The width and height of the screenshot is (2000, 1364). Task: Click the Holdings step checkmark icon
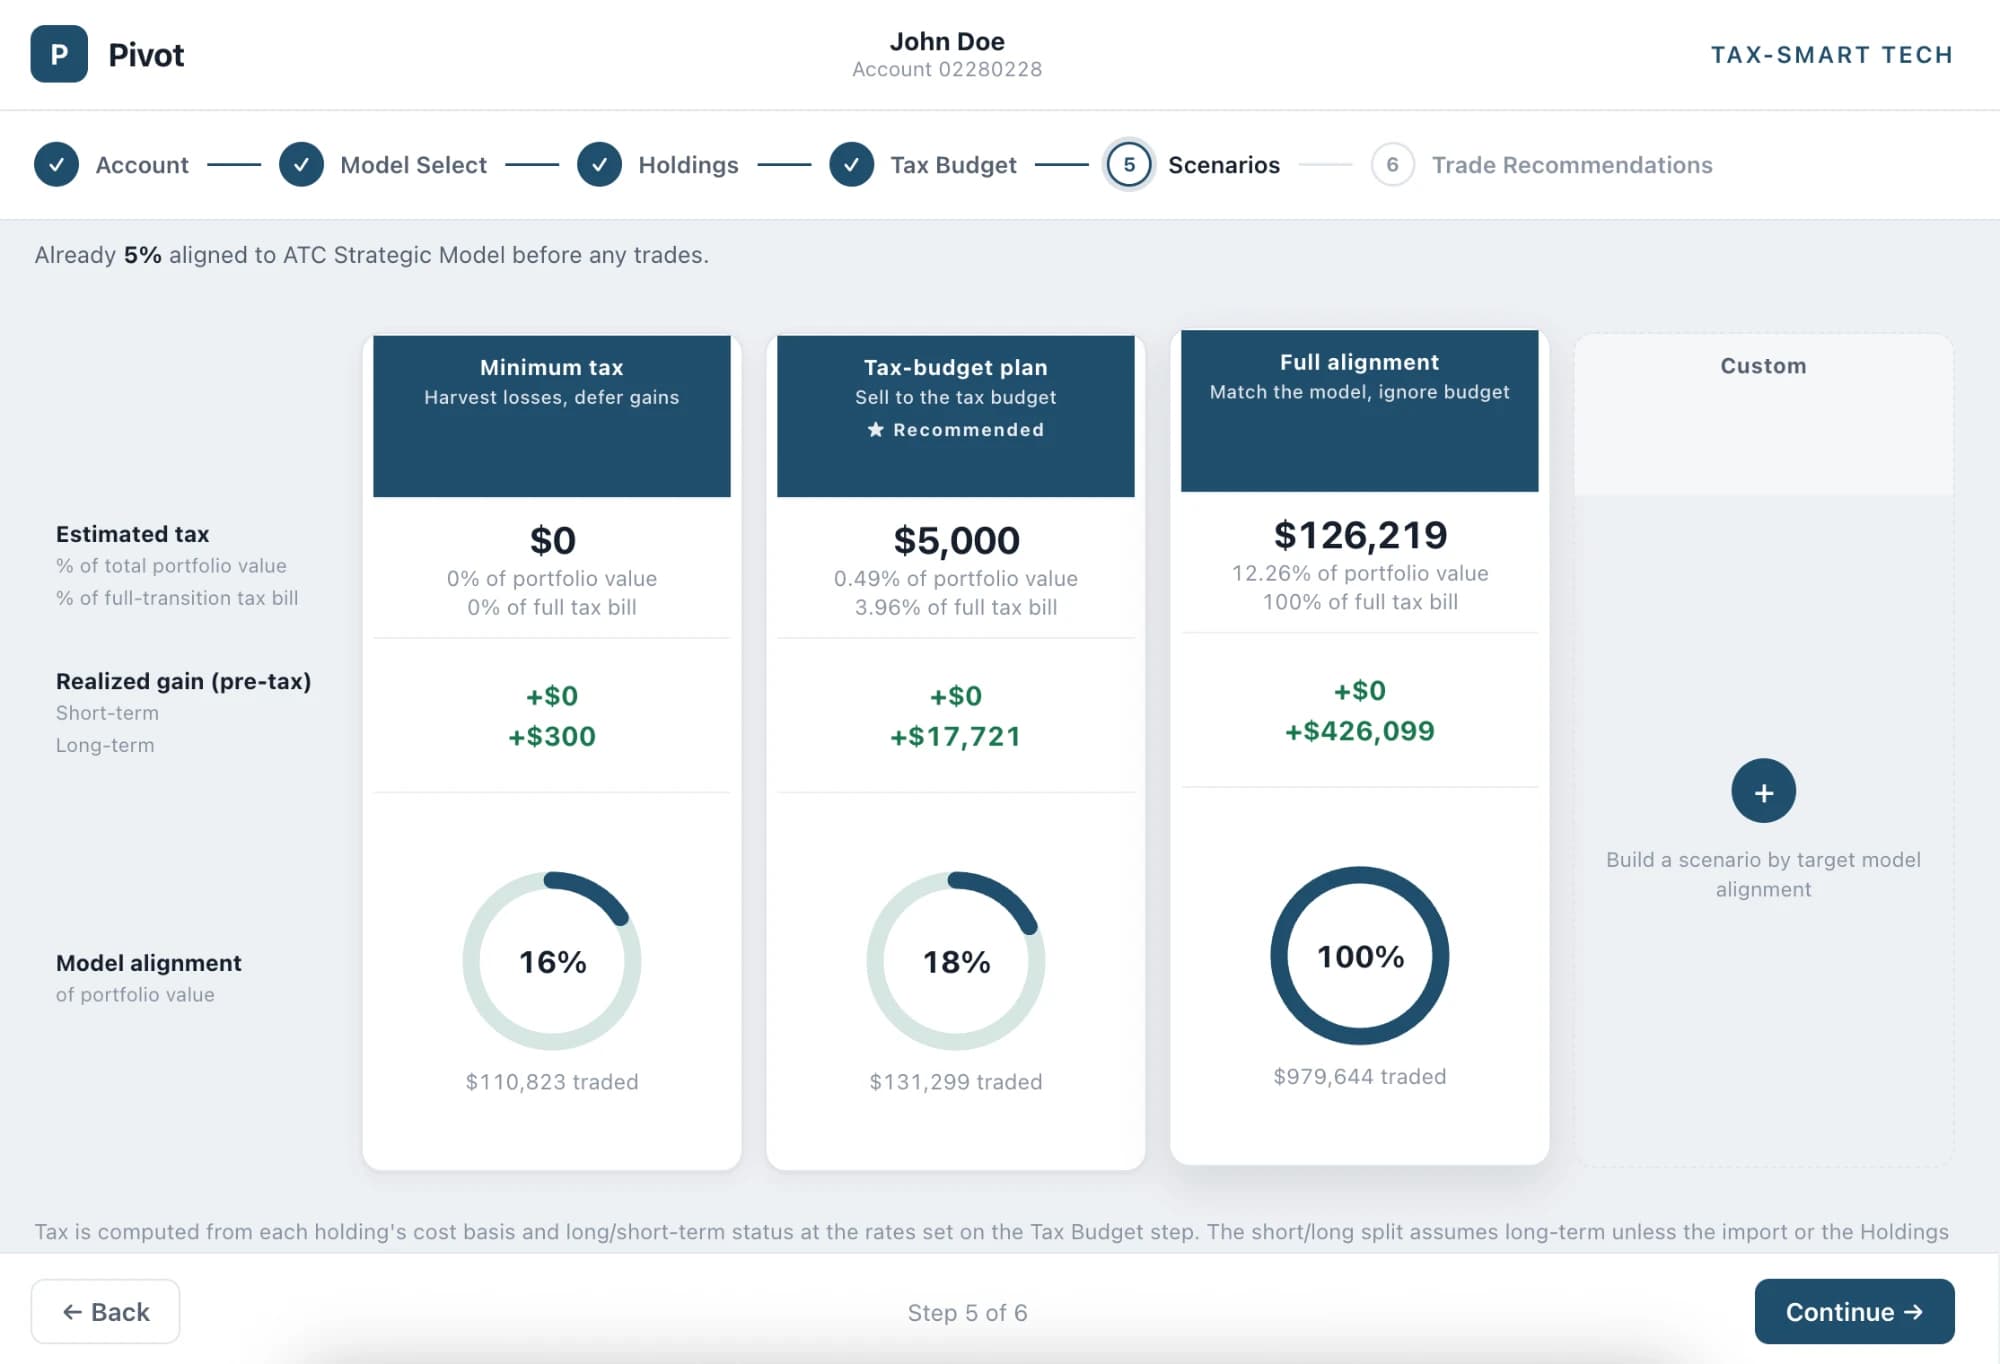(599, 165)
